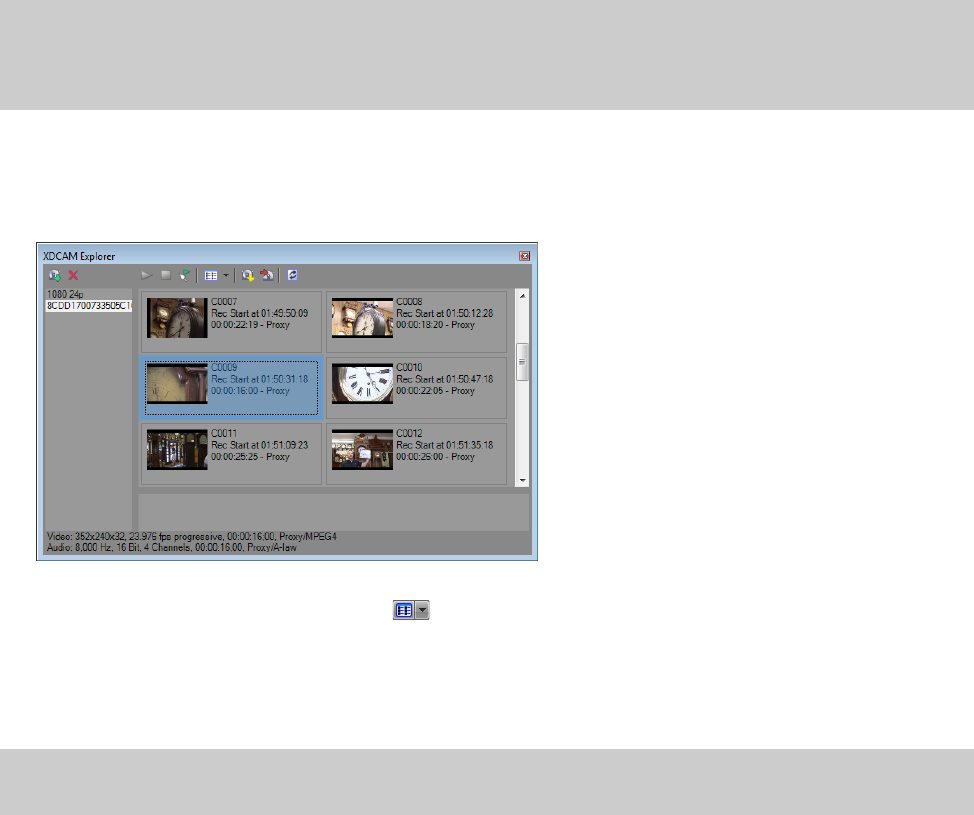The width and height of the screenshot is (974, 815).
Task: Select clip C0012 thumbnail
Action: point(362,450)
